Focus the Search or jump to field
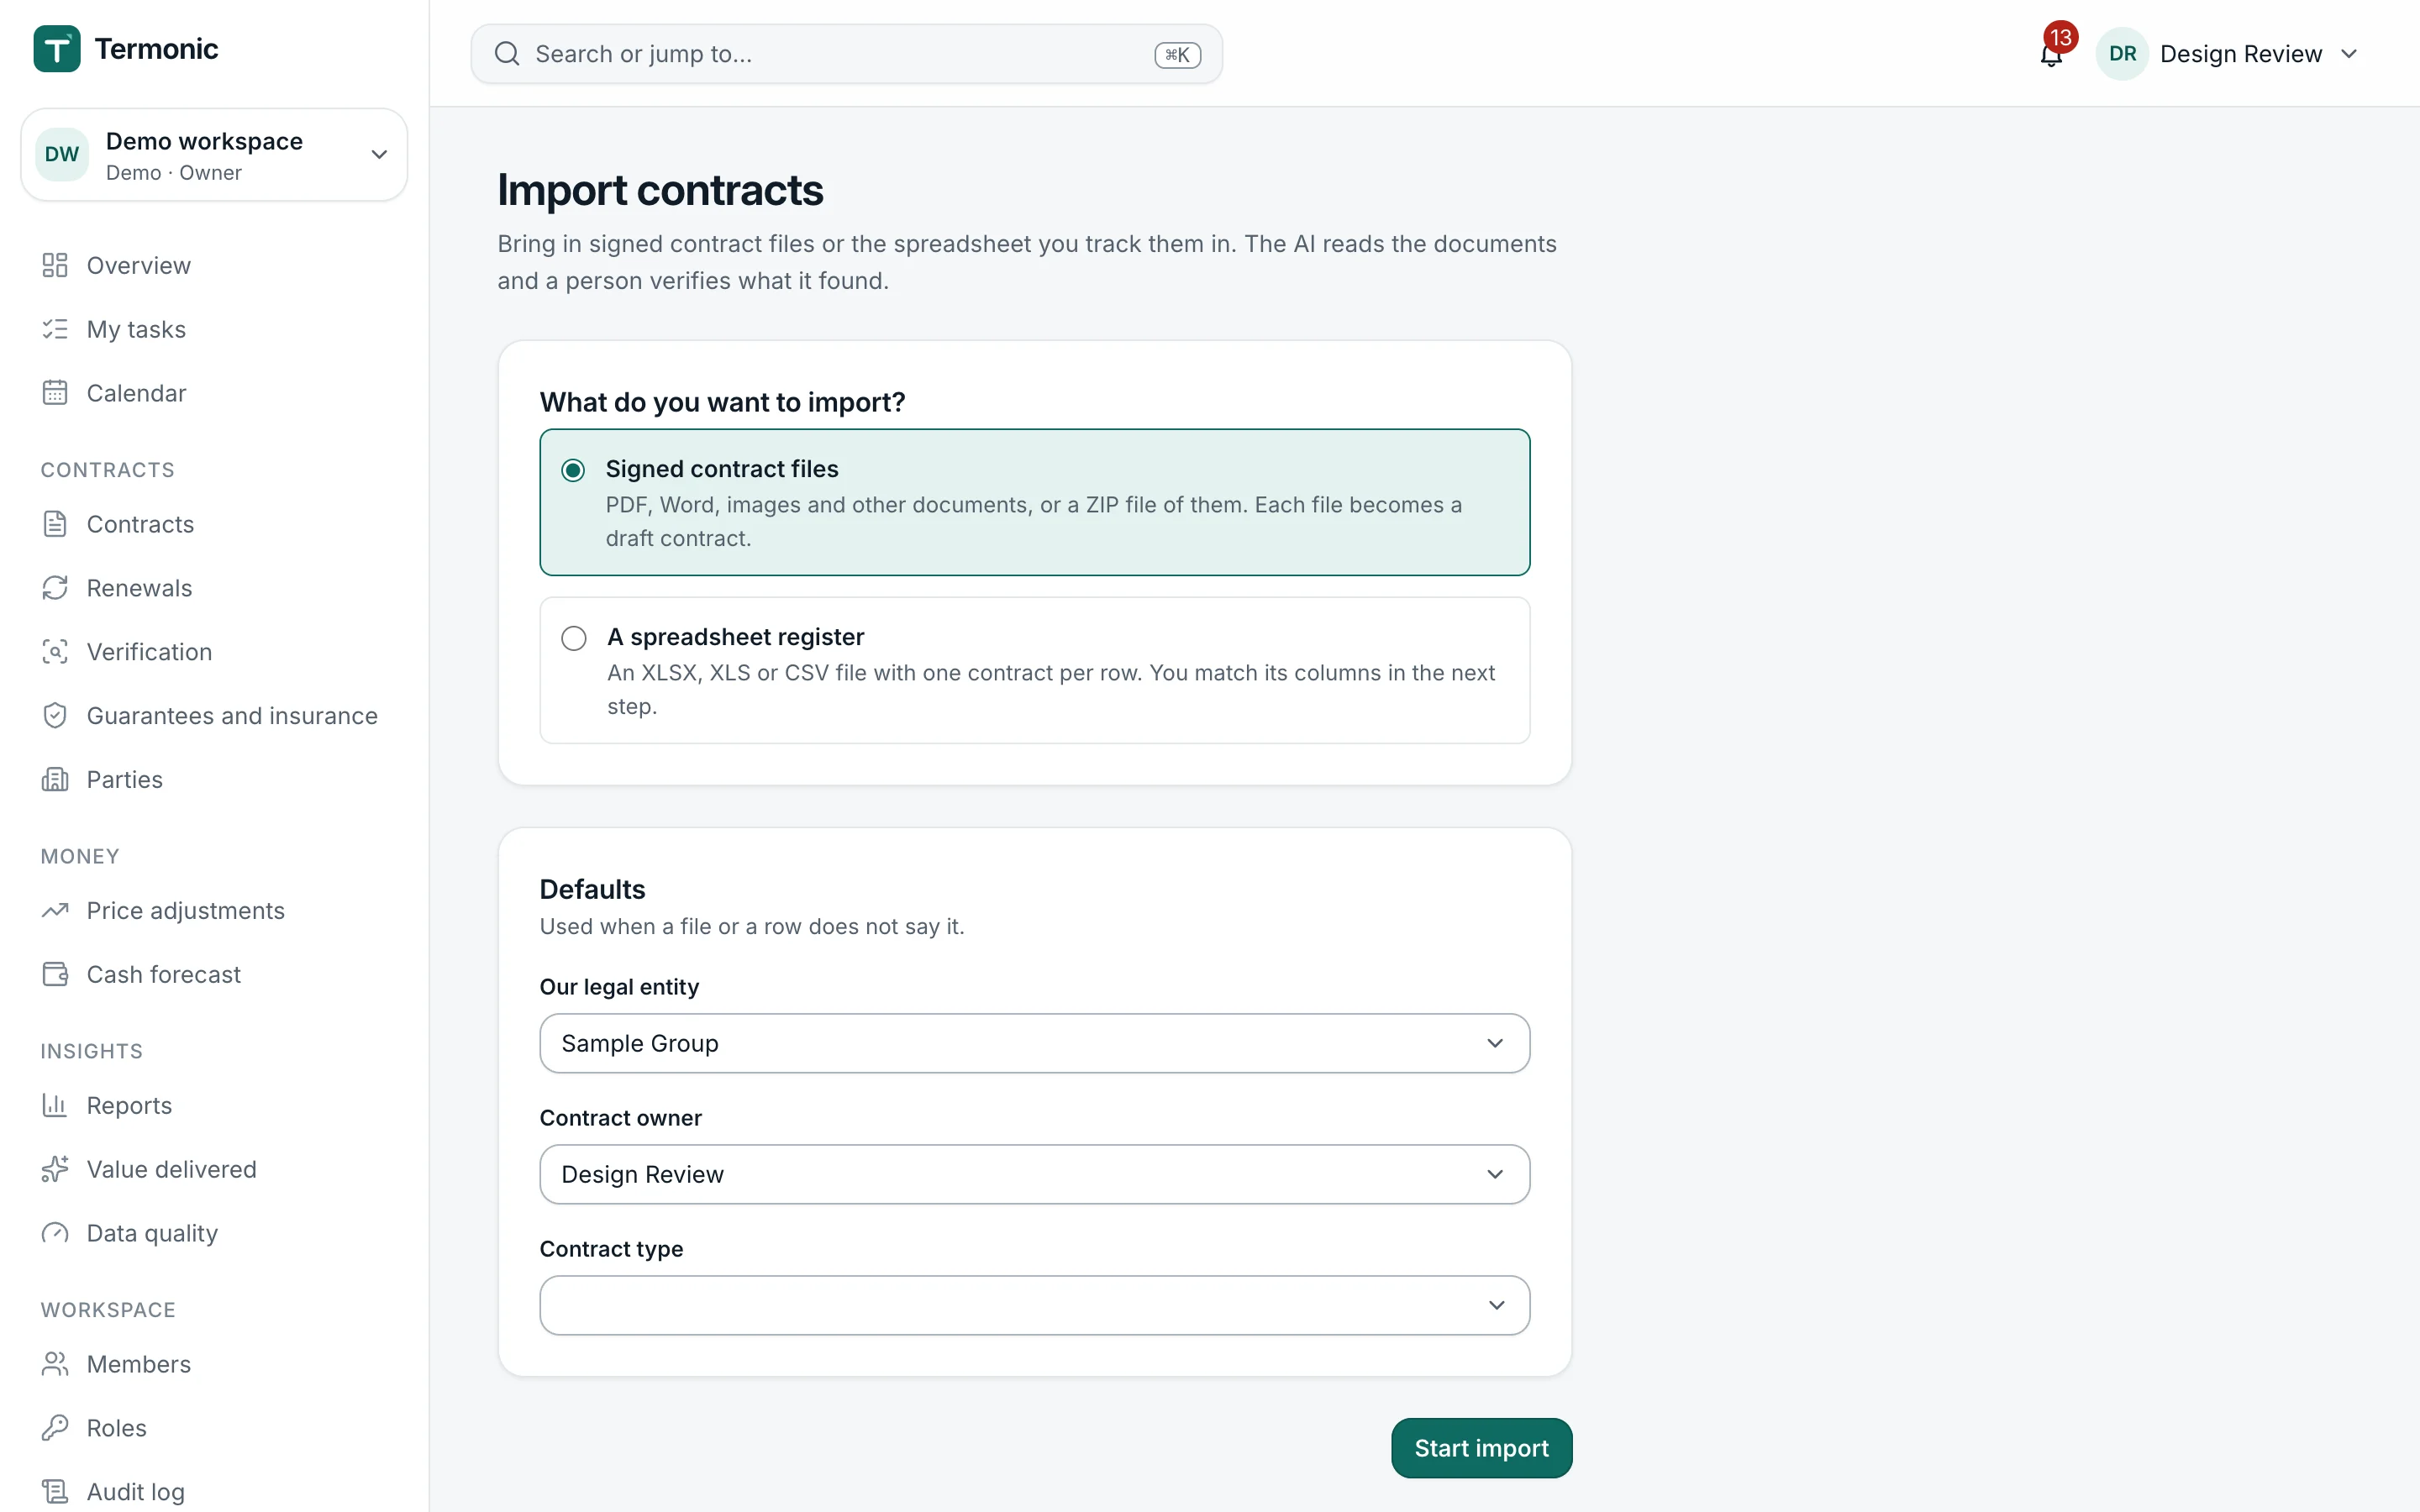 pyautogui.click(x=846, y=54)
